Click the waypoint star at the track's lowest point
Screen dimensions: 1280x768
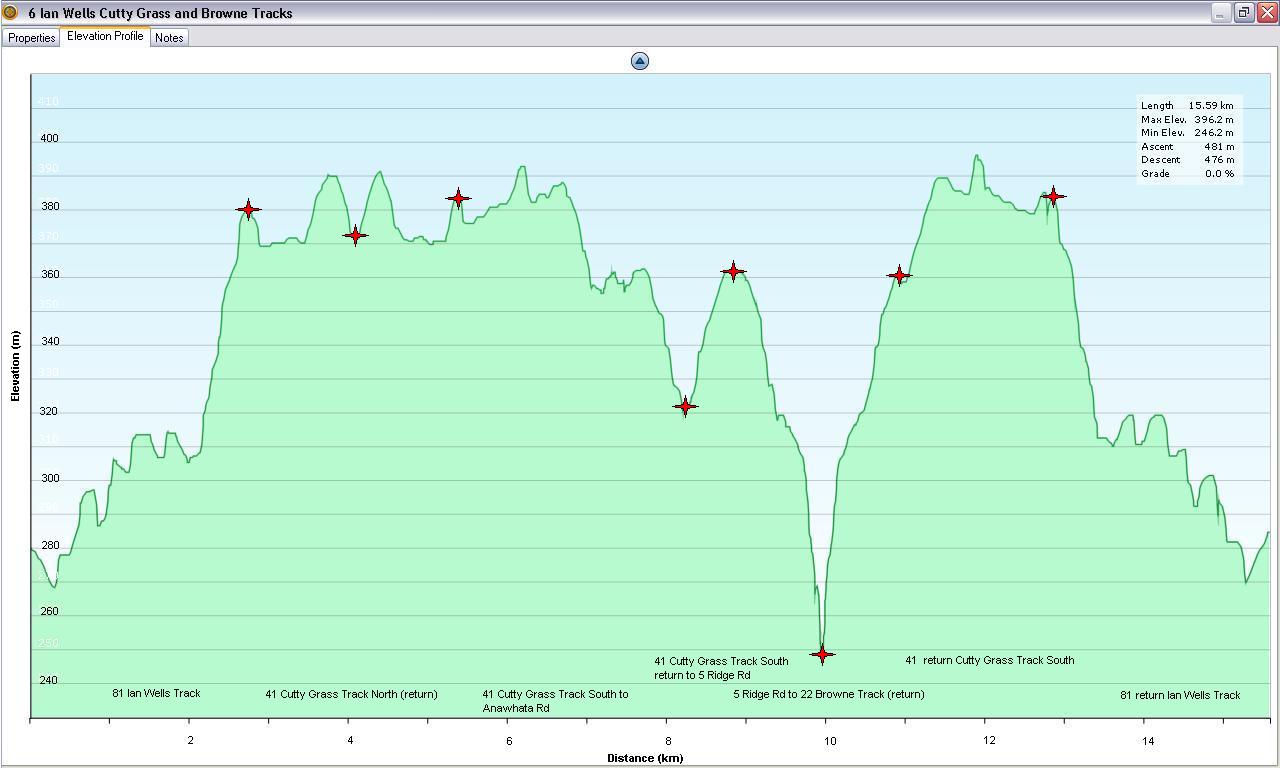click(x=822, y=654)
